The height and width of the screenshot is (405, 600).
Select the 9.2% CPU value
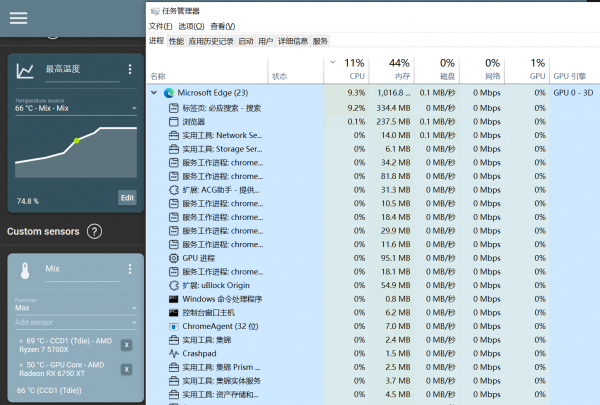(x=356, y=108)
